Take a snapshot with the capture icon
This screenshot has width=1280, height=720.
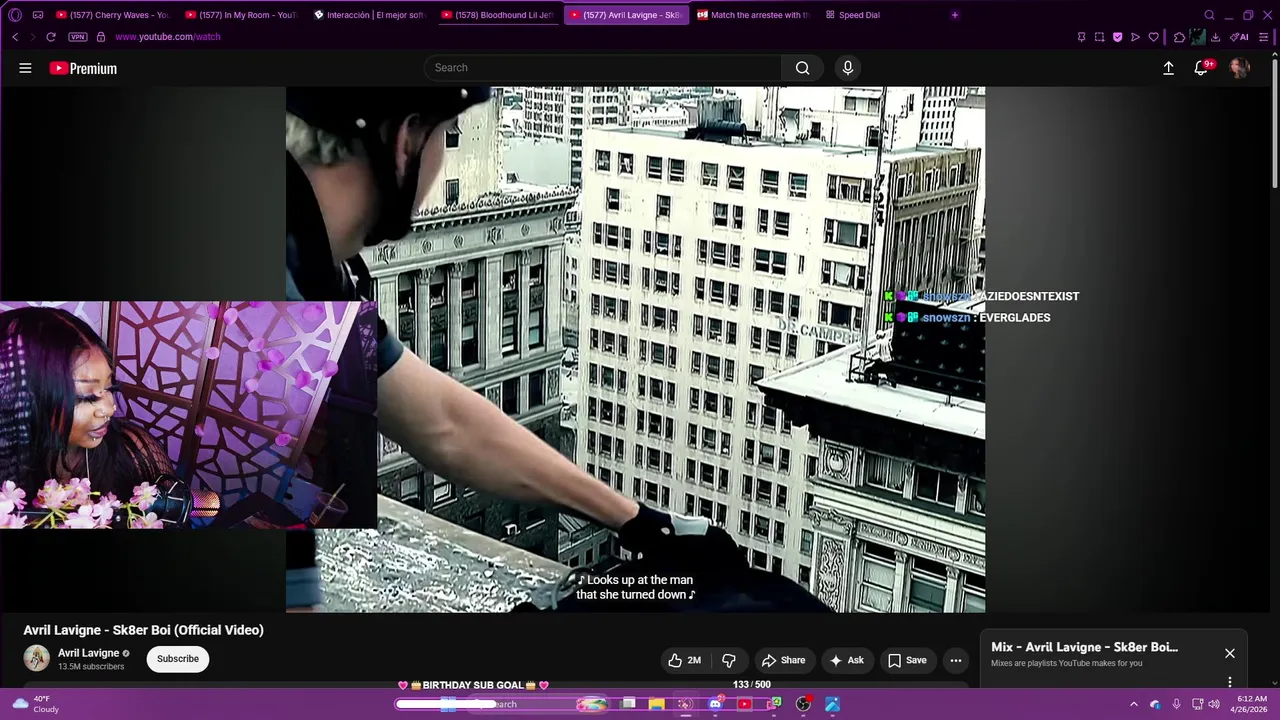[1099, 37]
